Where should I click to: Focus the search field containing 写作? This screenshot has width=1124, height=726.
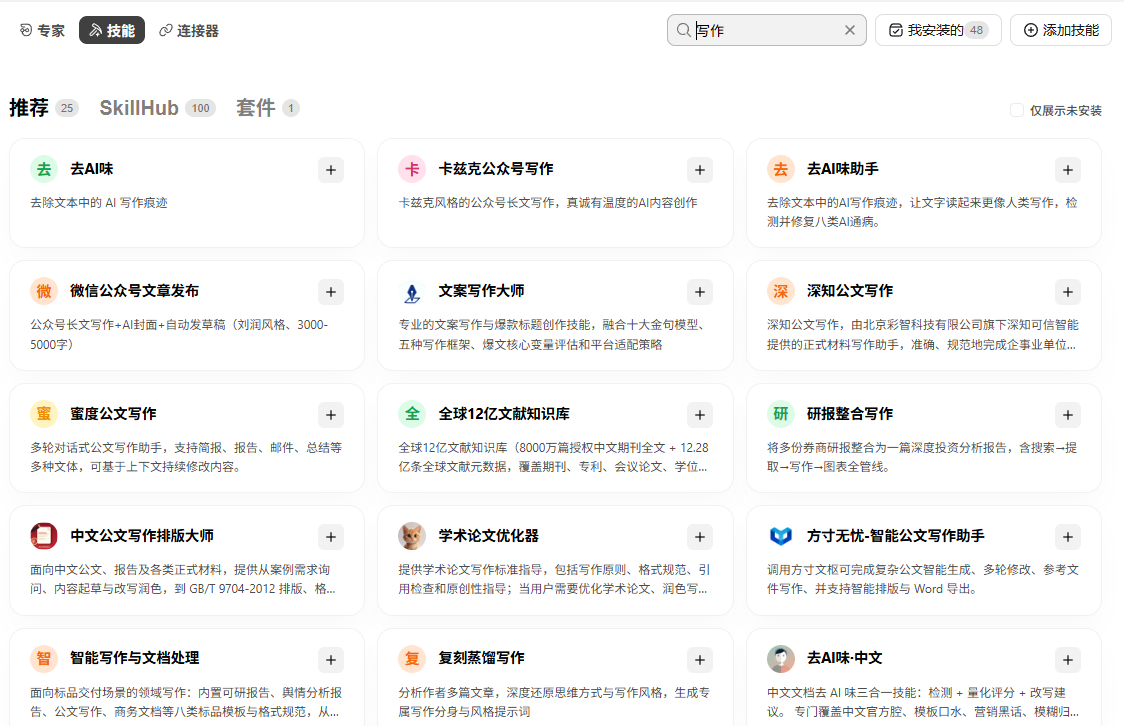[x=767, y=30]
